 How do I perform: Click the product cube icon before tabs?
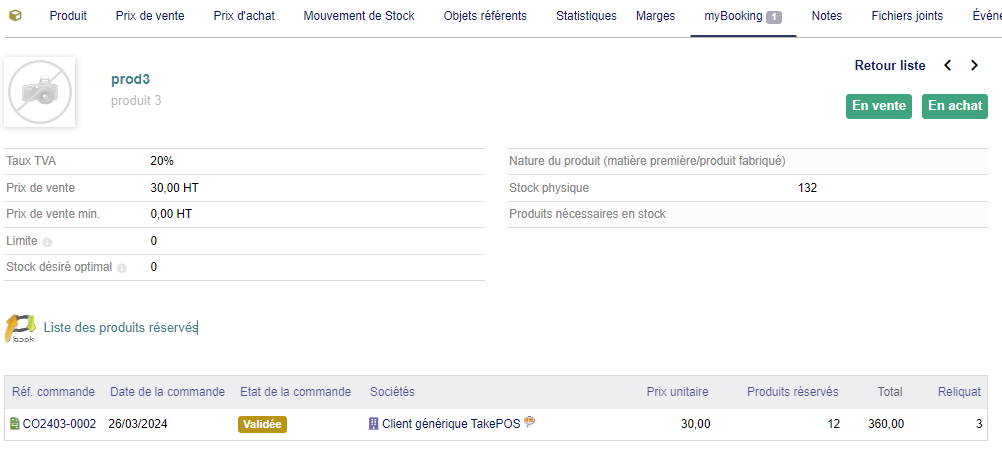click(15, 16)
